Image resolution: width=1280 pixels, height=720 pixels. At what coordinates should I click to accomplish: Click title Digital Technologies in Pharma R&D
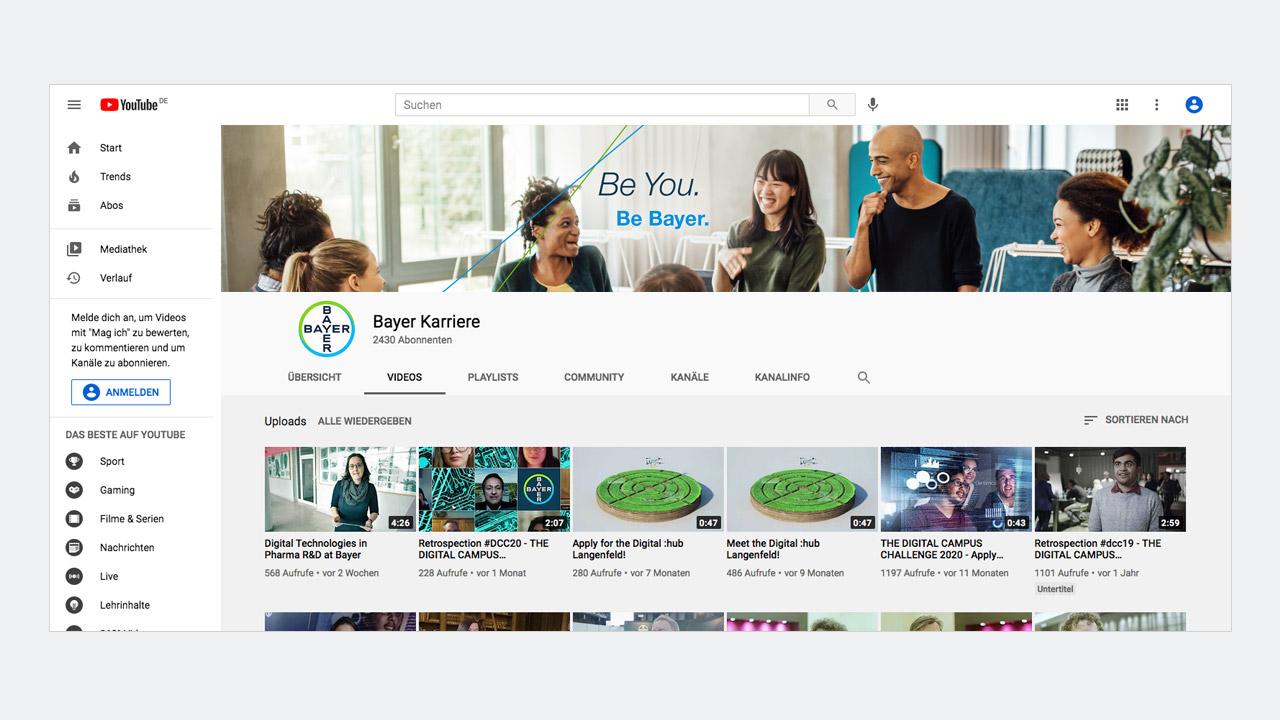316,549
